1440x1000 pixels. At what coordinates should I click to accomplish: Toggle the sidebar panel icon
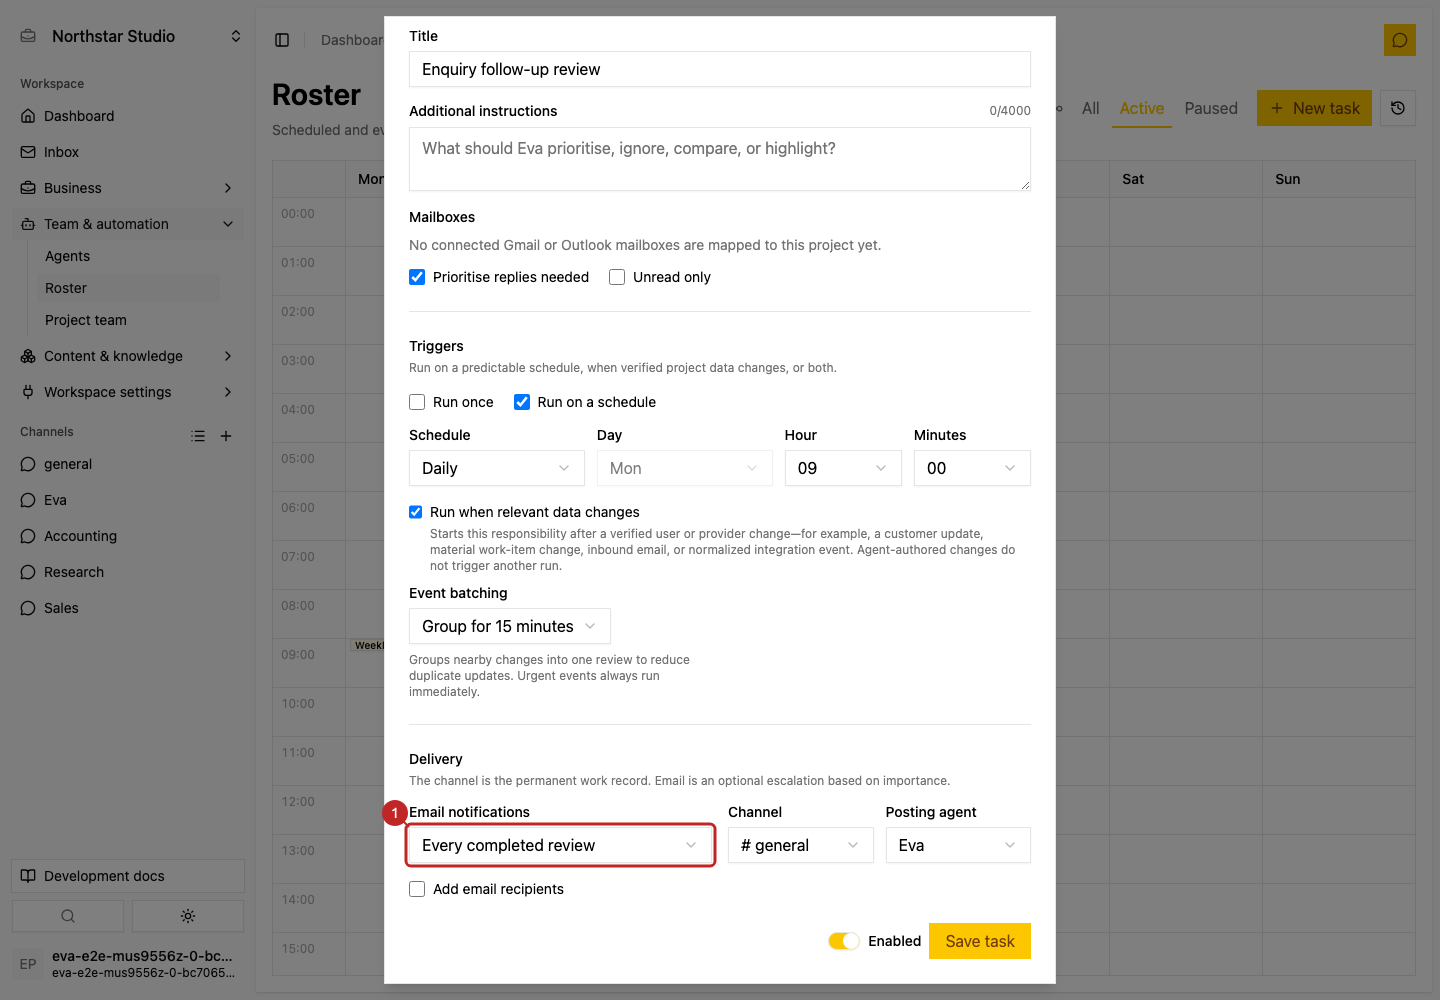pos(282,40)
